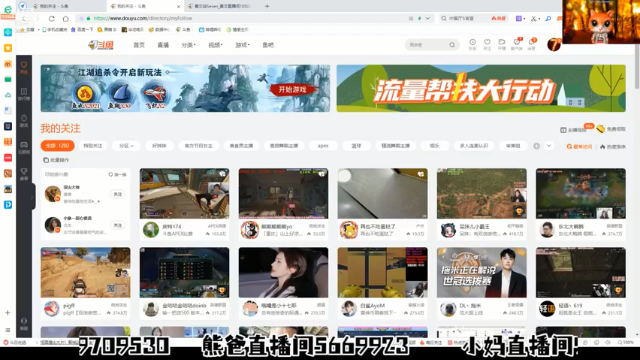Click the batch operation icon below filters
The image size is (640, 360).
(46, 160)
